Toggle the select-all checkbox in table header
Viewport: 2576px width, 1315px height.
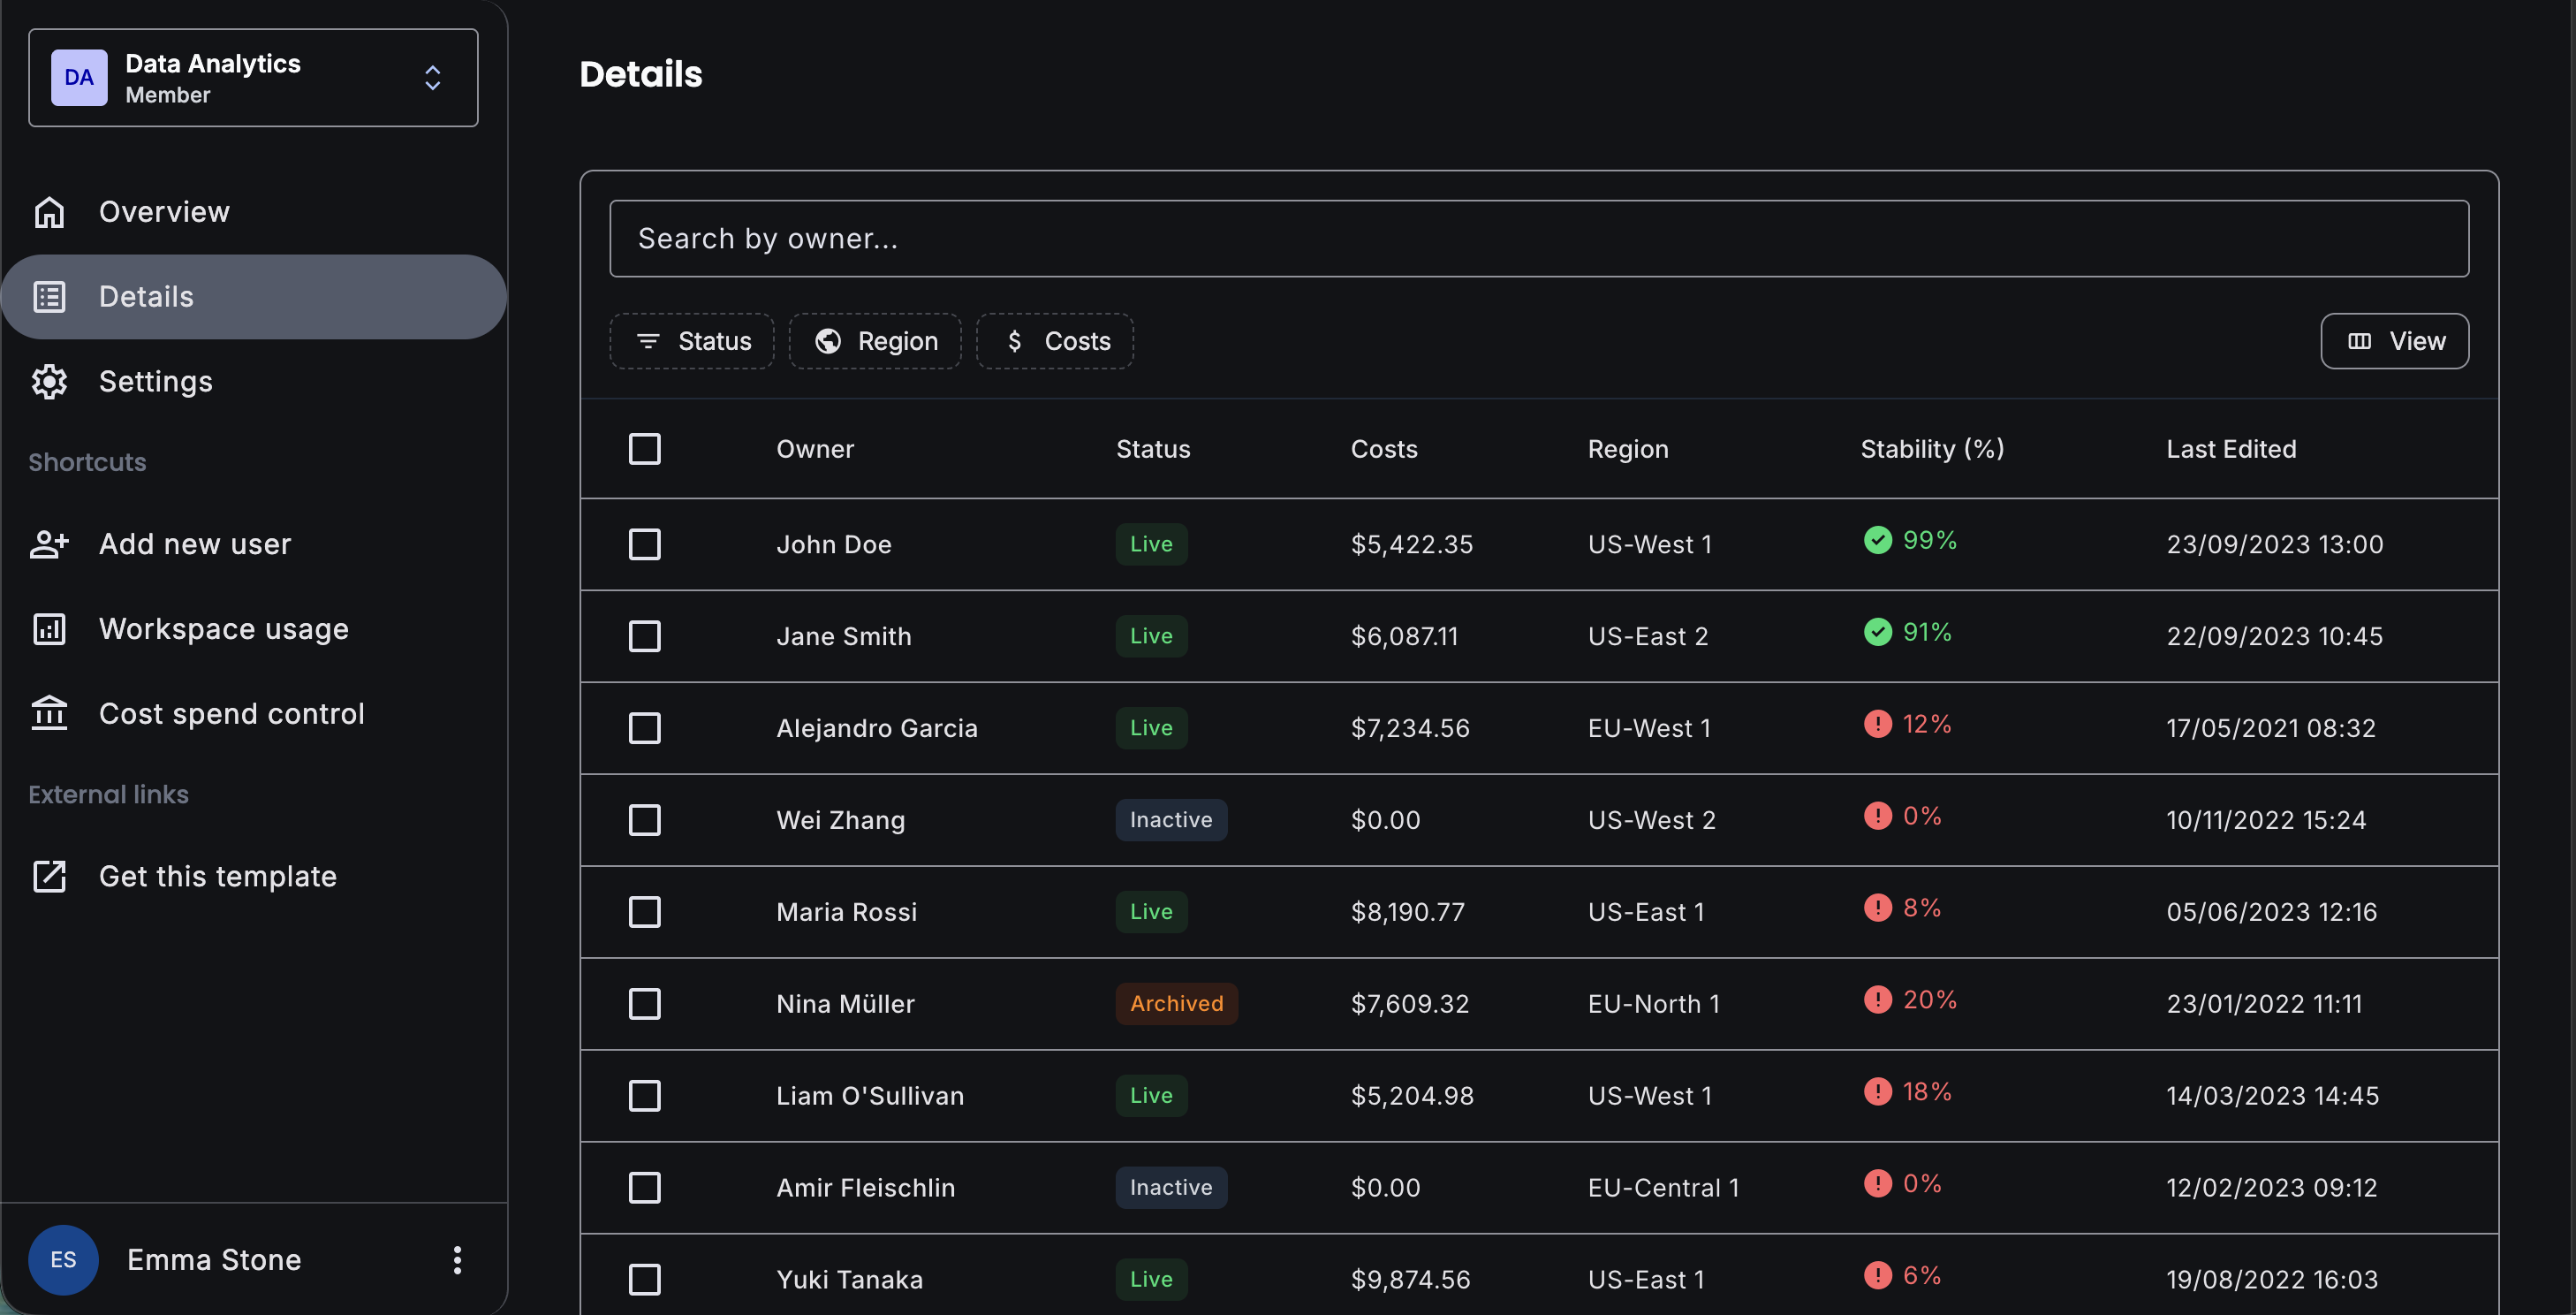pyautogui.click(x=644, y=449)
